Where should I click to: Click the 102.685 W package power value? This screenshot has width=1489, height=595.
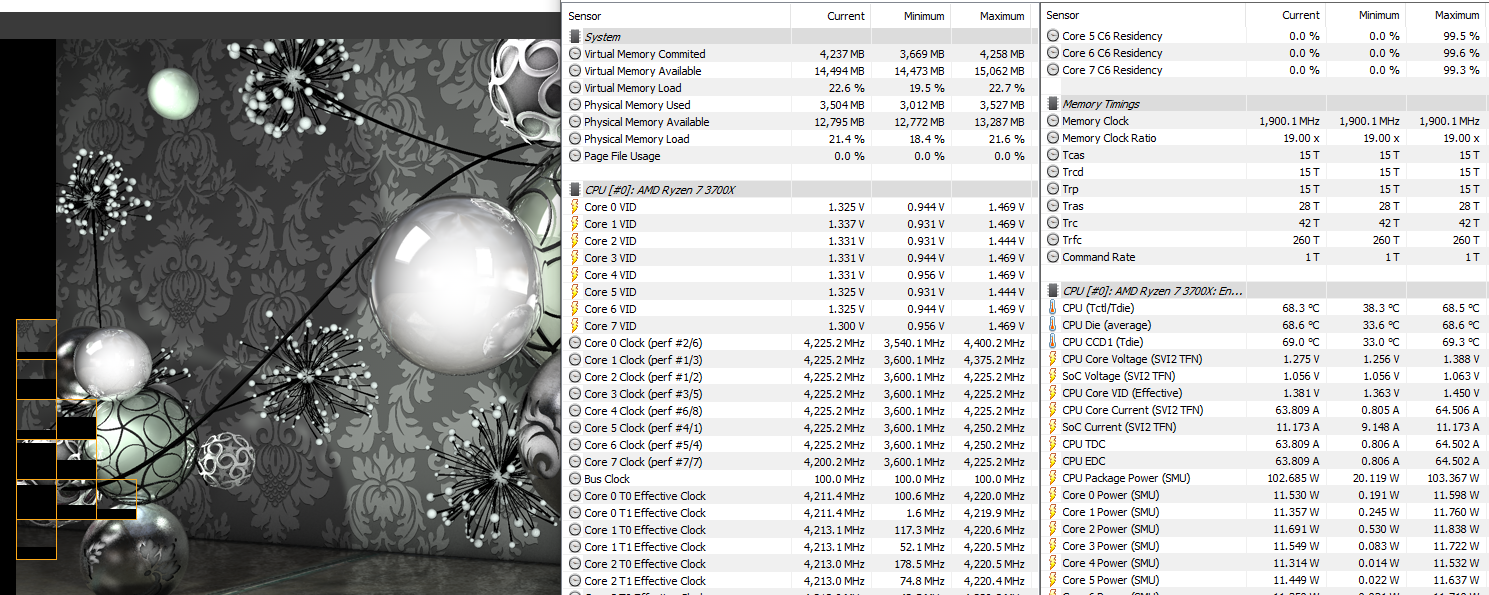[x=1293, y=478]
